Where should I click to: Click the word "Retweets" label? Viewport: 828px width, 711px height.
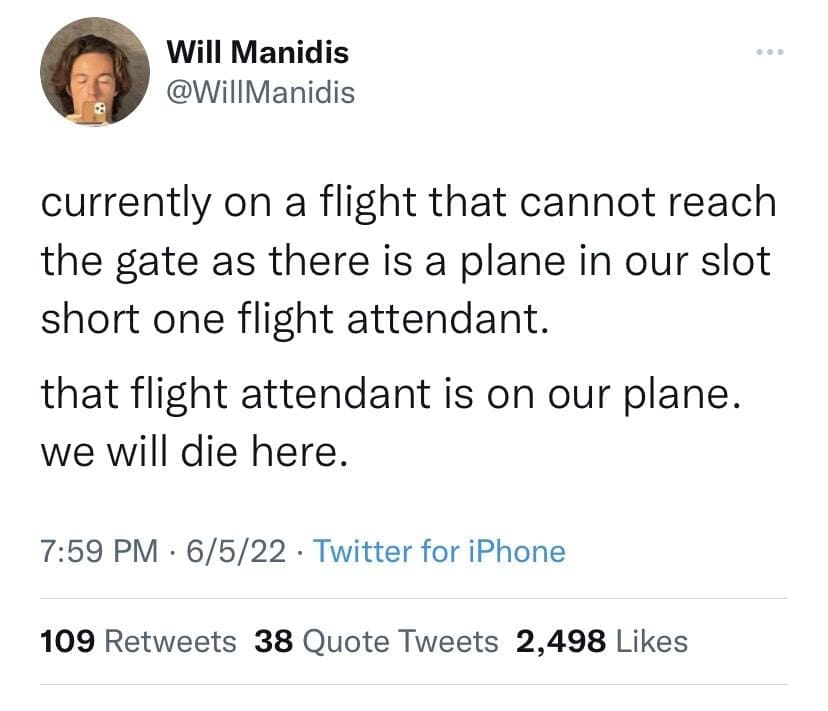tap(171, 641)
